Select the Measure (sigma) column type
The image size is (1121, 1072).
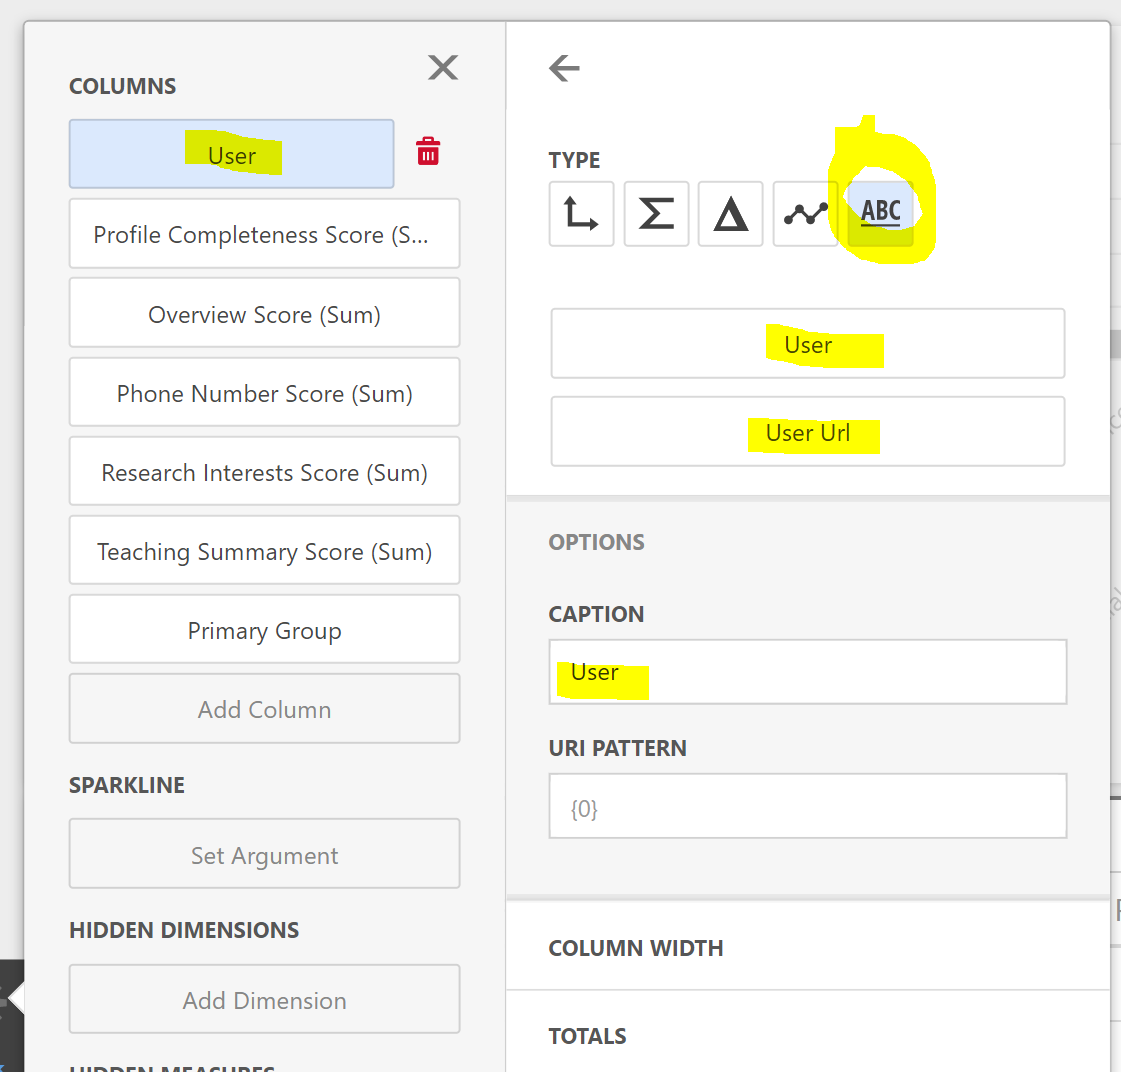click(656, 214)
